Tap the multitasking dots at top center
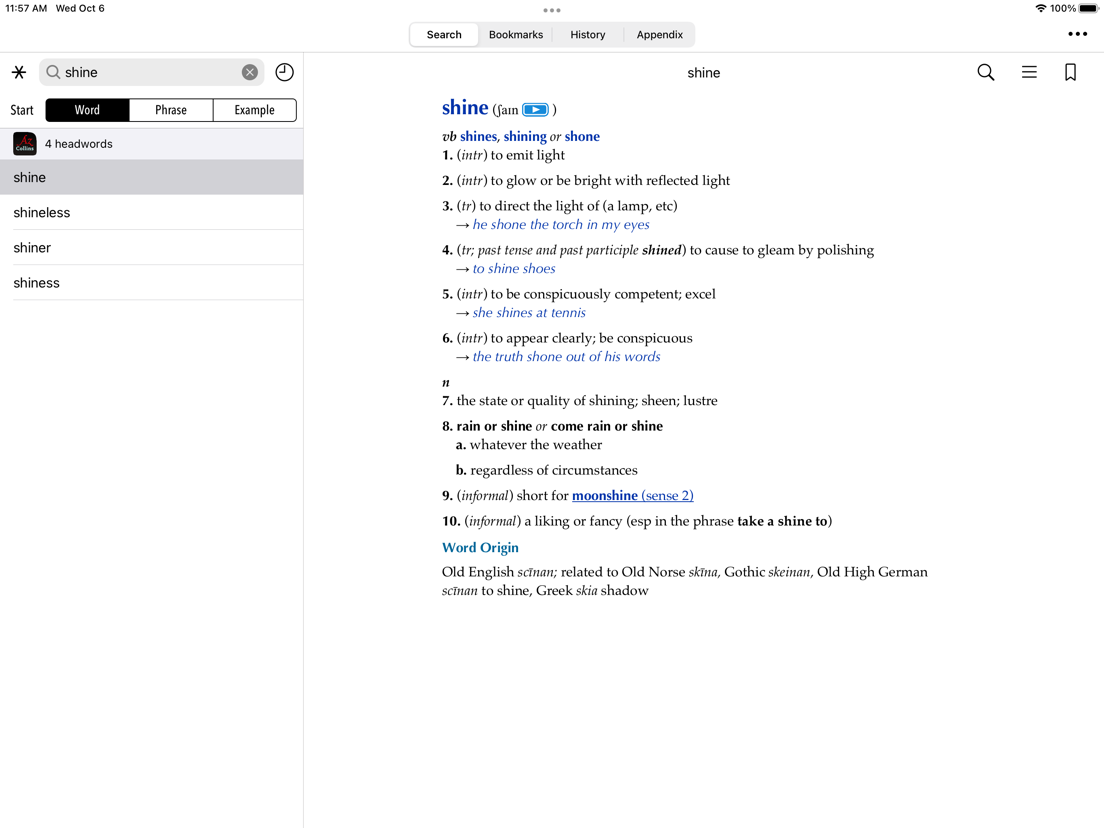The image size is (1104, 828). point(552,11)
